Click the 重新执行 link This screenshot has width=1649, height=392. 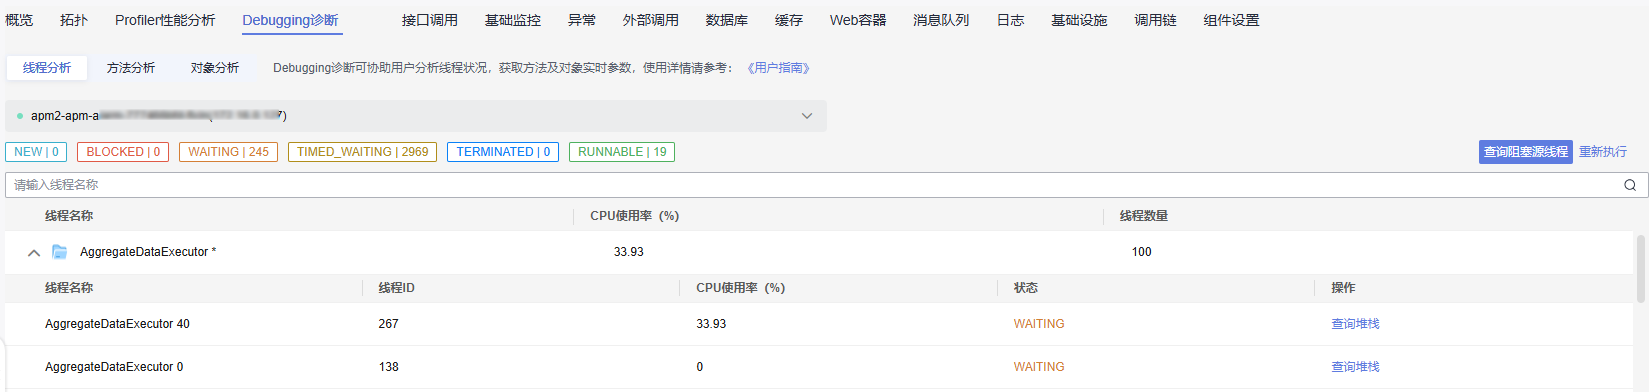click(x=1603, y=152)
